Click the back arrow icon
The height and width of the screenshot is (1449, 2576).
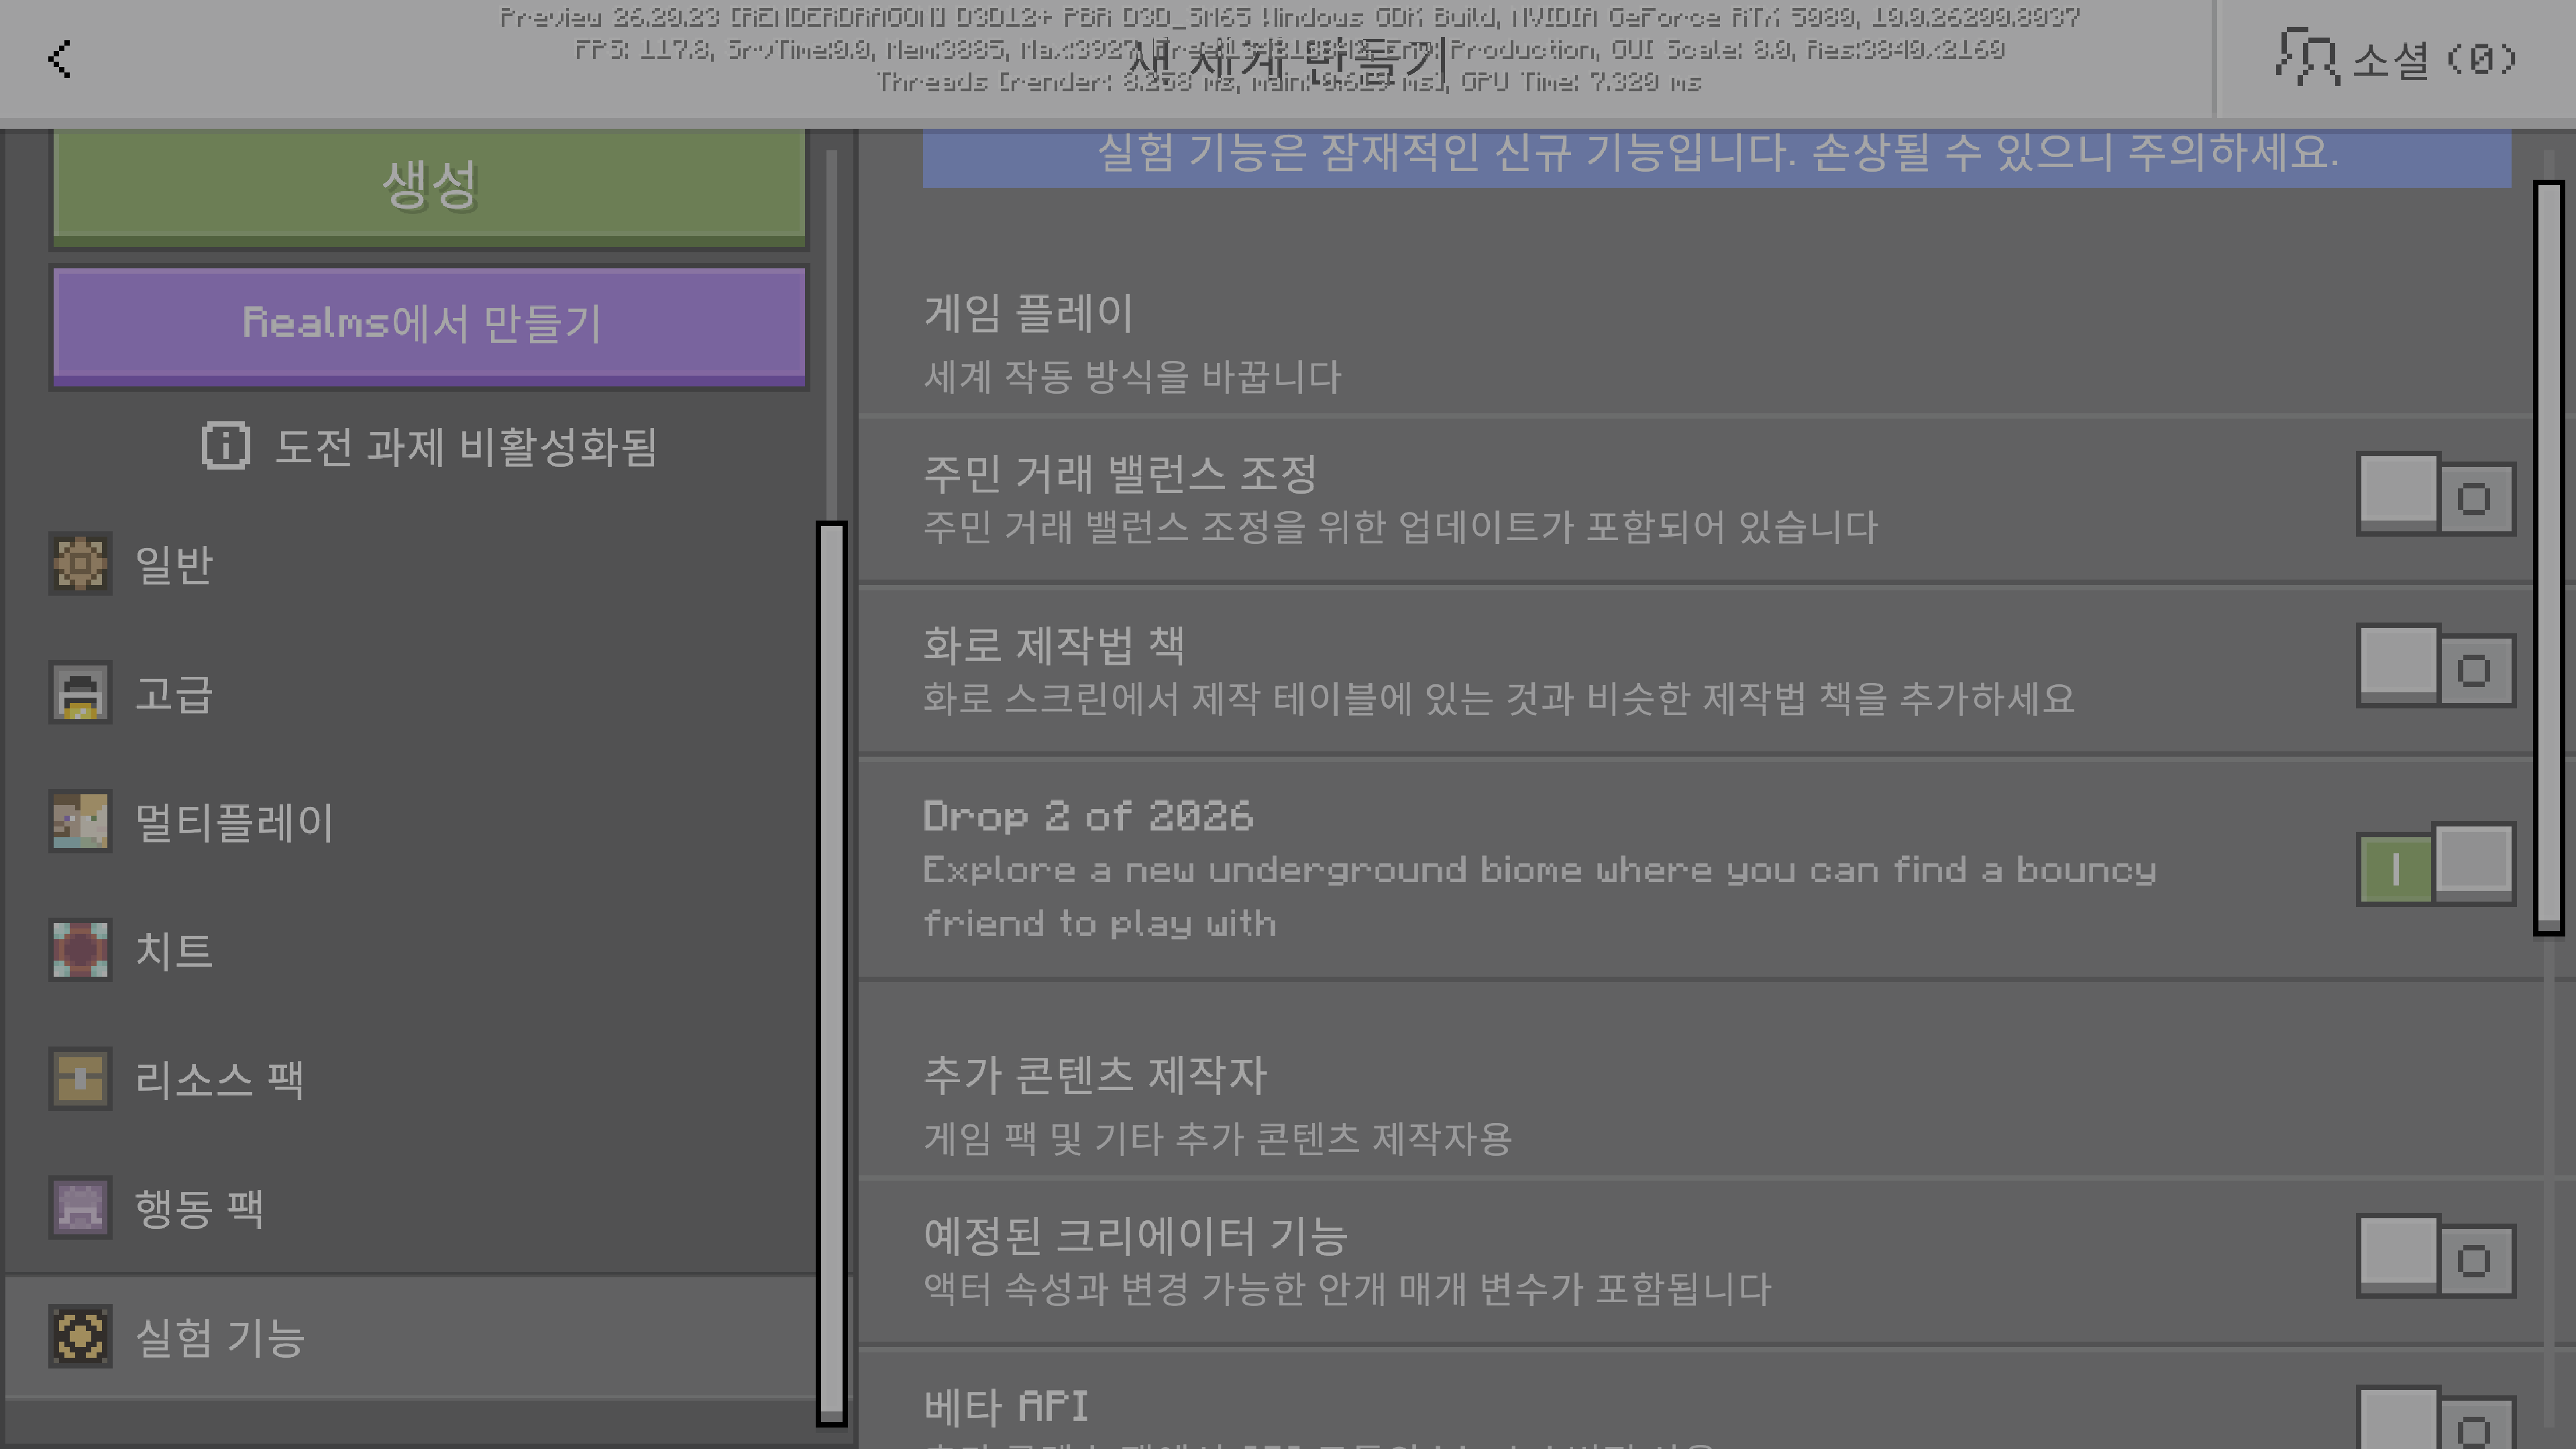[x=60, y=59]
